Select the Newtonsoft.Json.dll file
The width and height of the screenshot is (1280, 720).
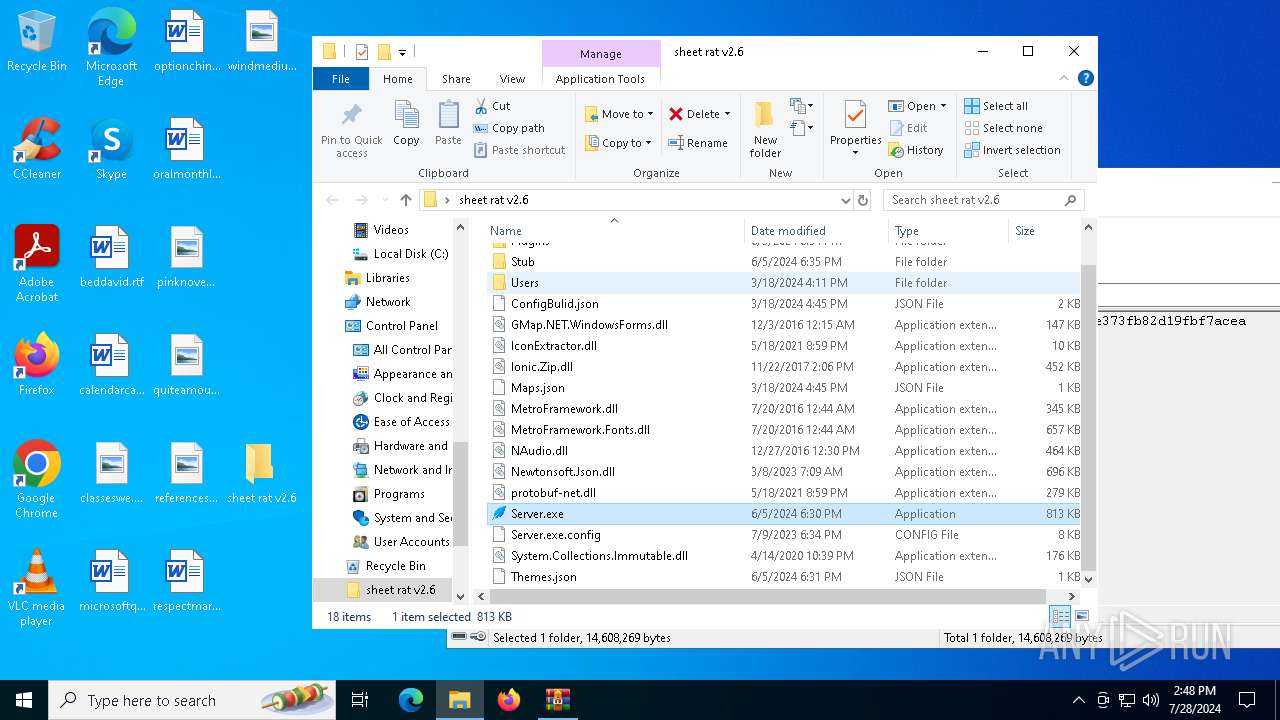[783, 472]
